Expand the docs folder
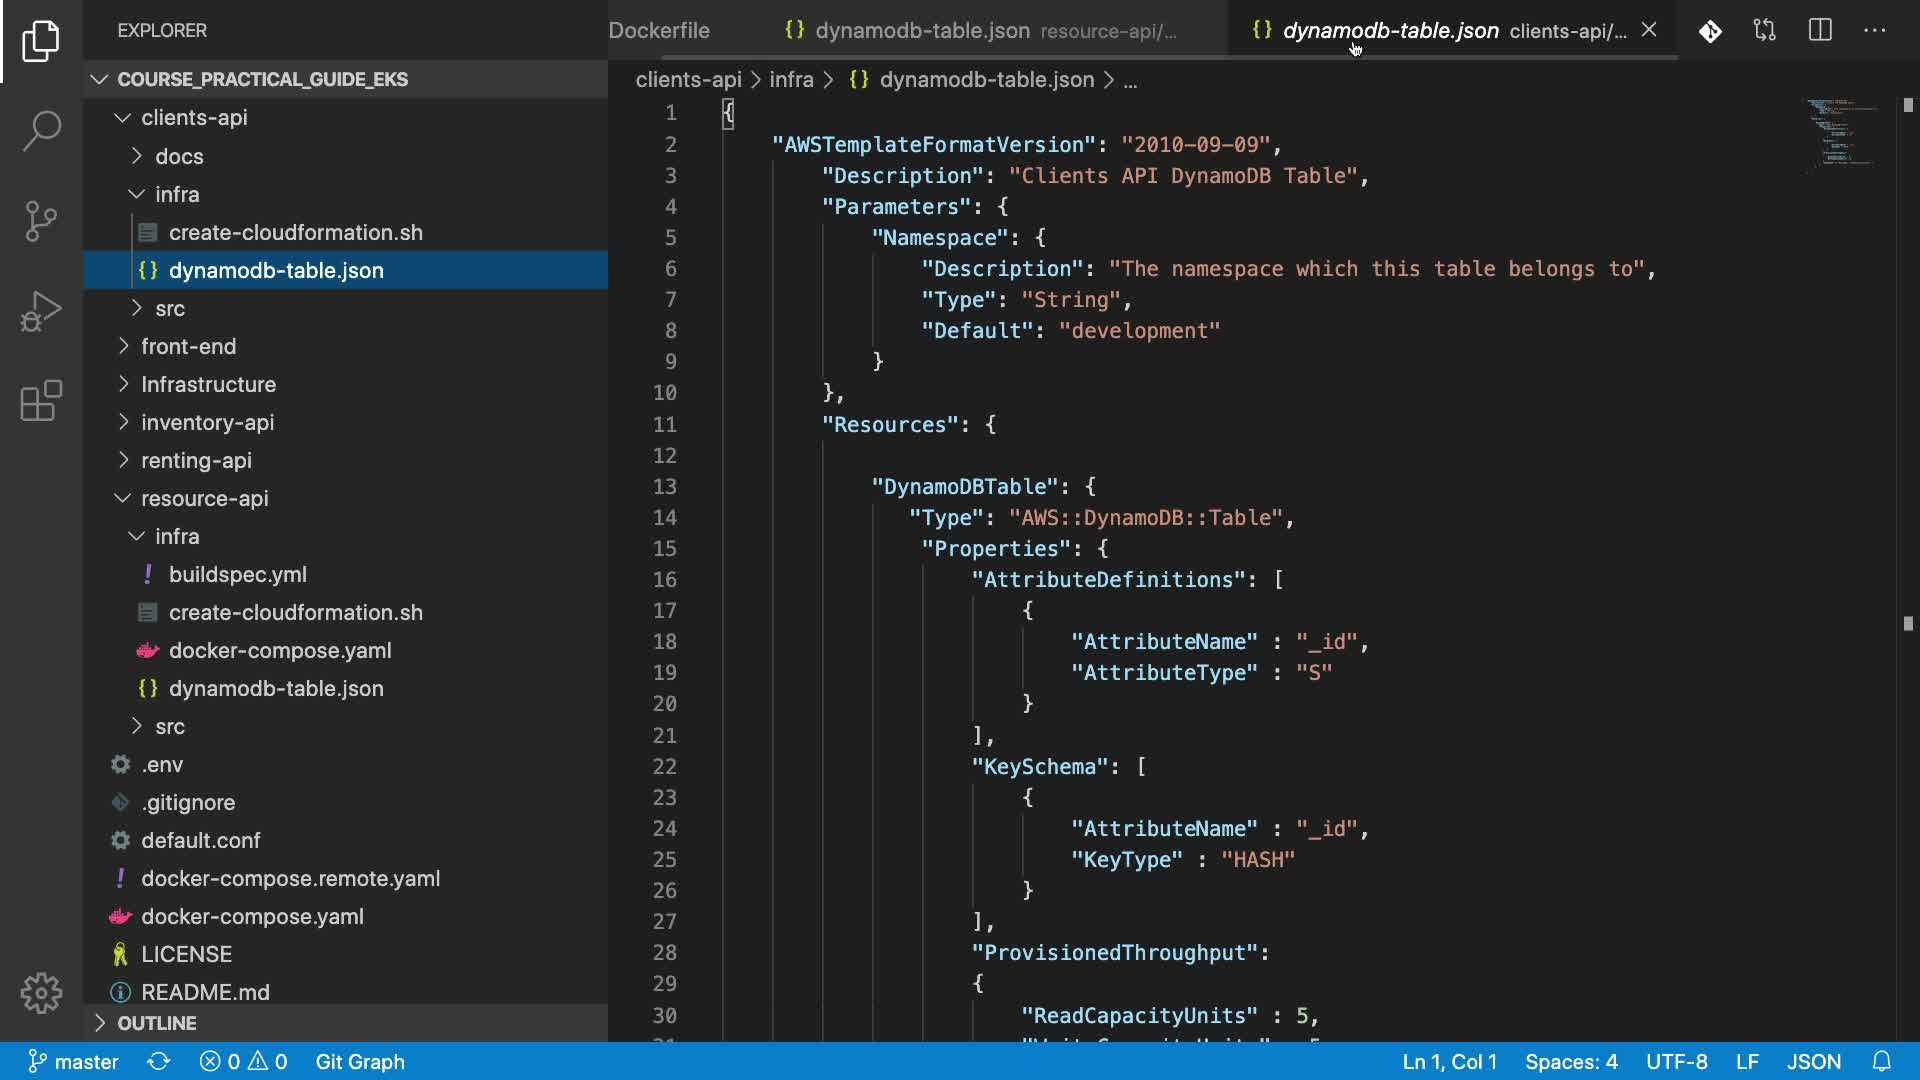Screen dimensions: 1920x1080 click(x=179, y=156)
